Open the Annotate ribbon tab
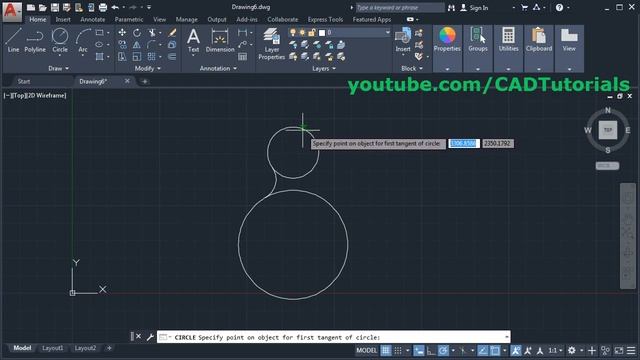The height and width of the screenshot is (360, 640). [93, 20]
